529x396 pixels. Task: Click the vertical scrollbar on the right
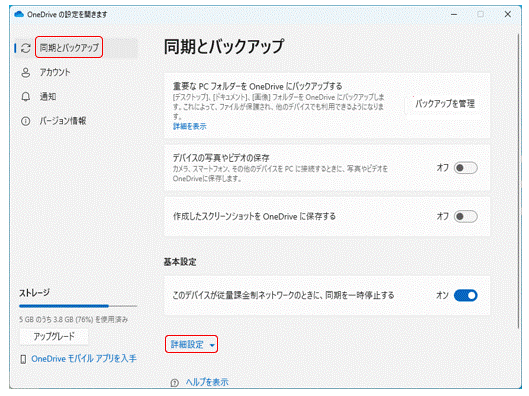tap(519, 181)
